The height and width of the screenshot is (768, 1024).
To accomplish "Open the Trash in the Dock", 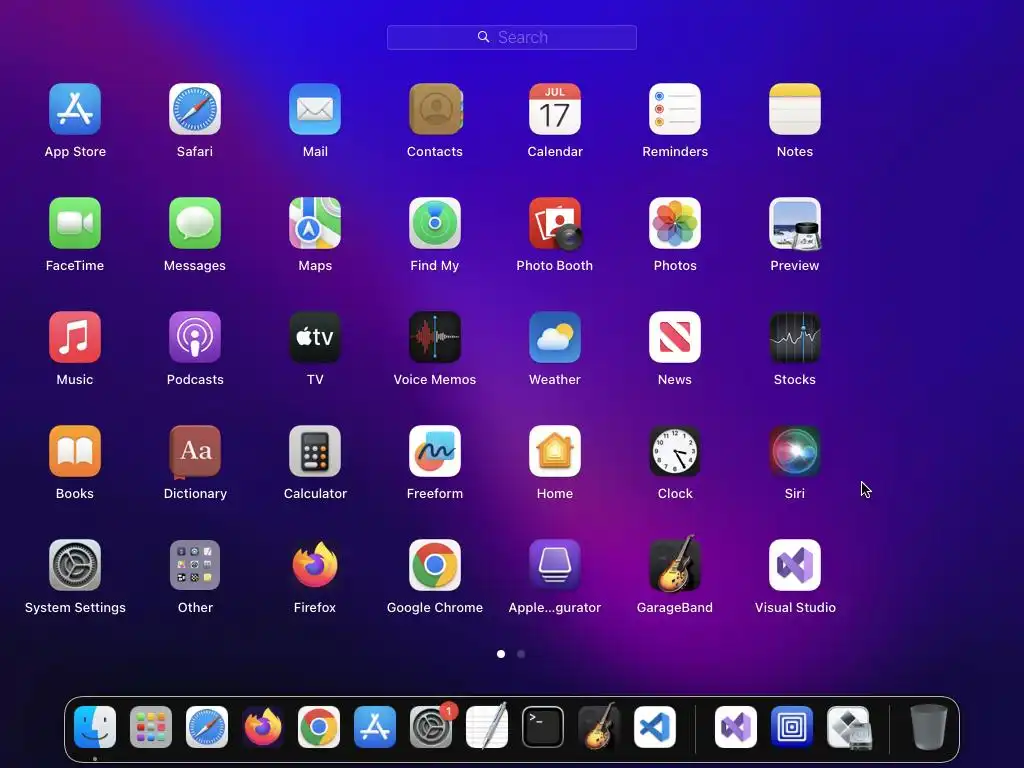I will coord(929,727).
